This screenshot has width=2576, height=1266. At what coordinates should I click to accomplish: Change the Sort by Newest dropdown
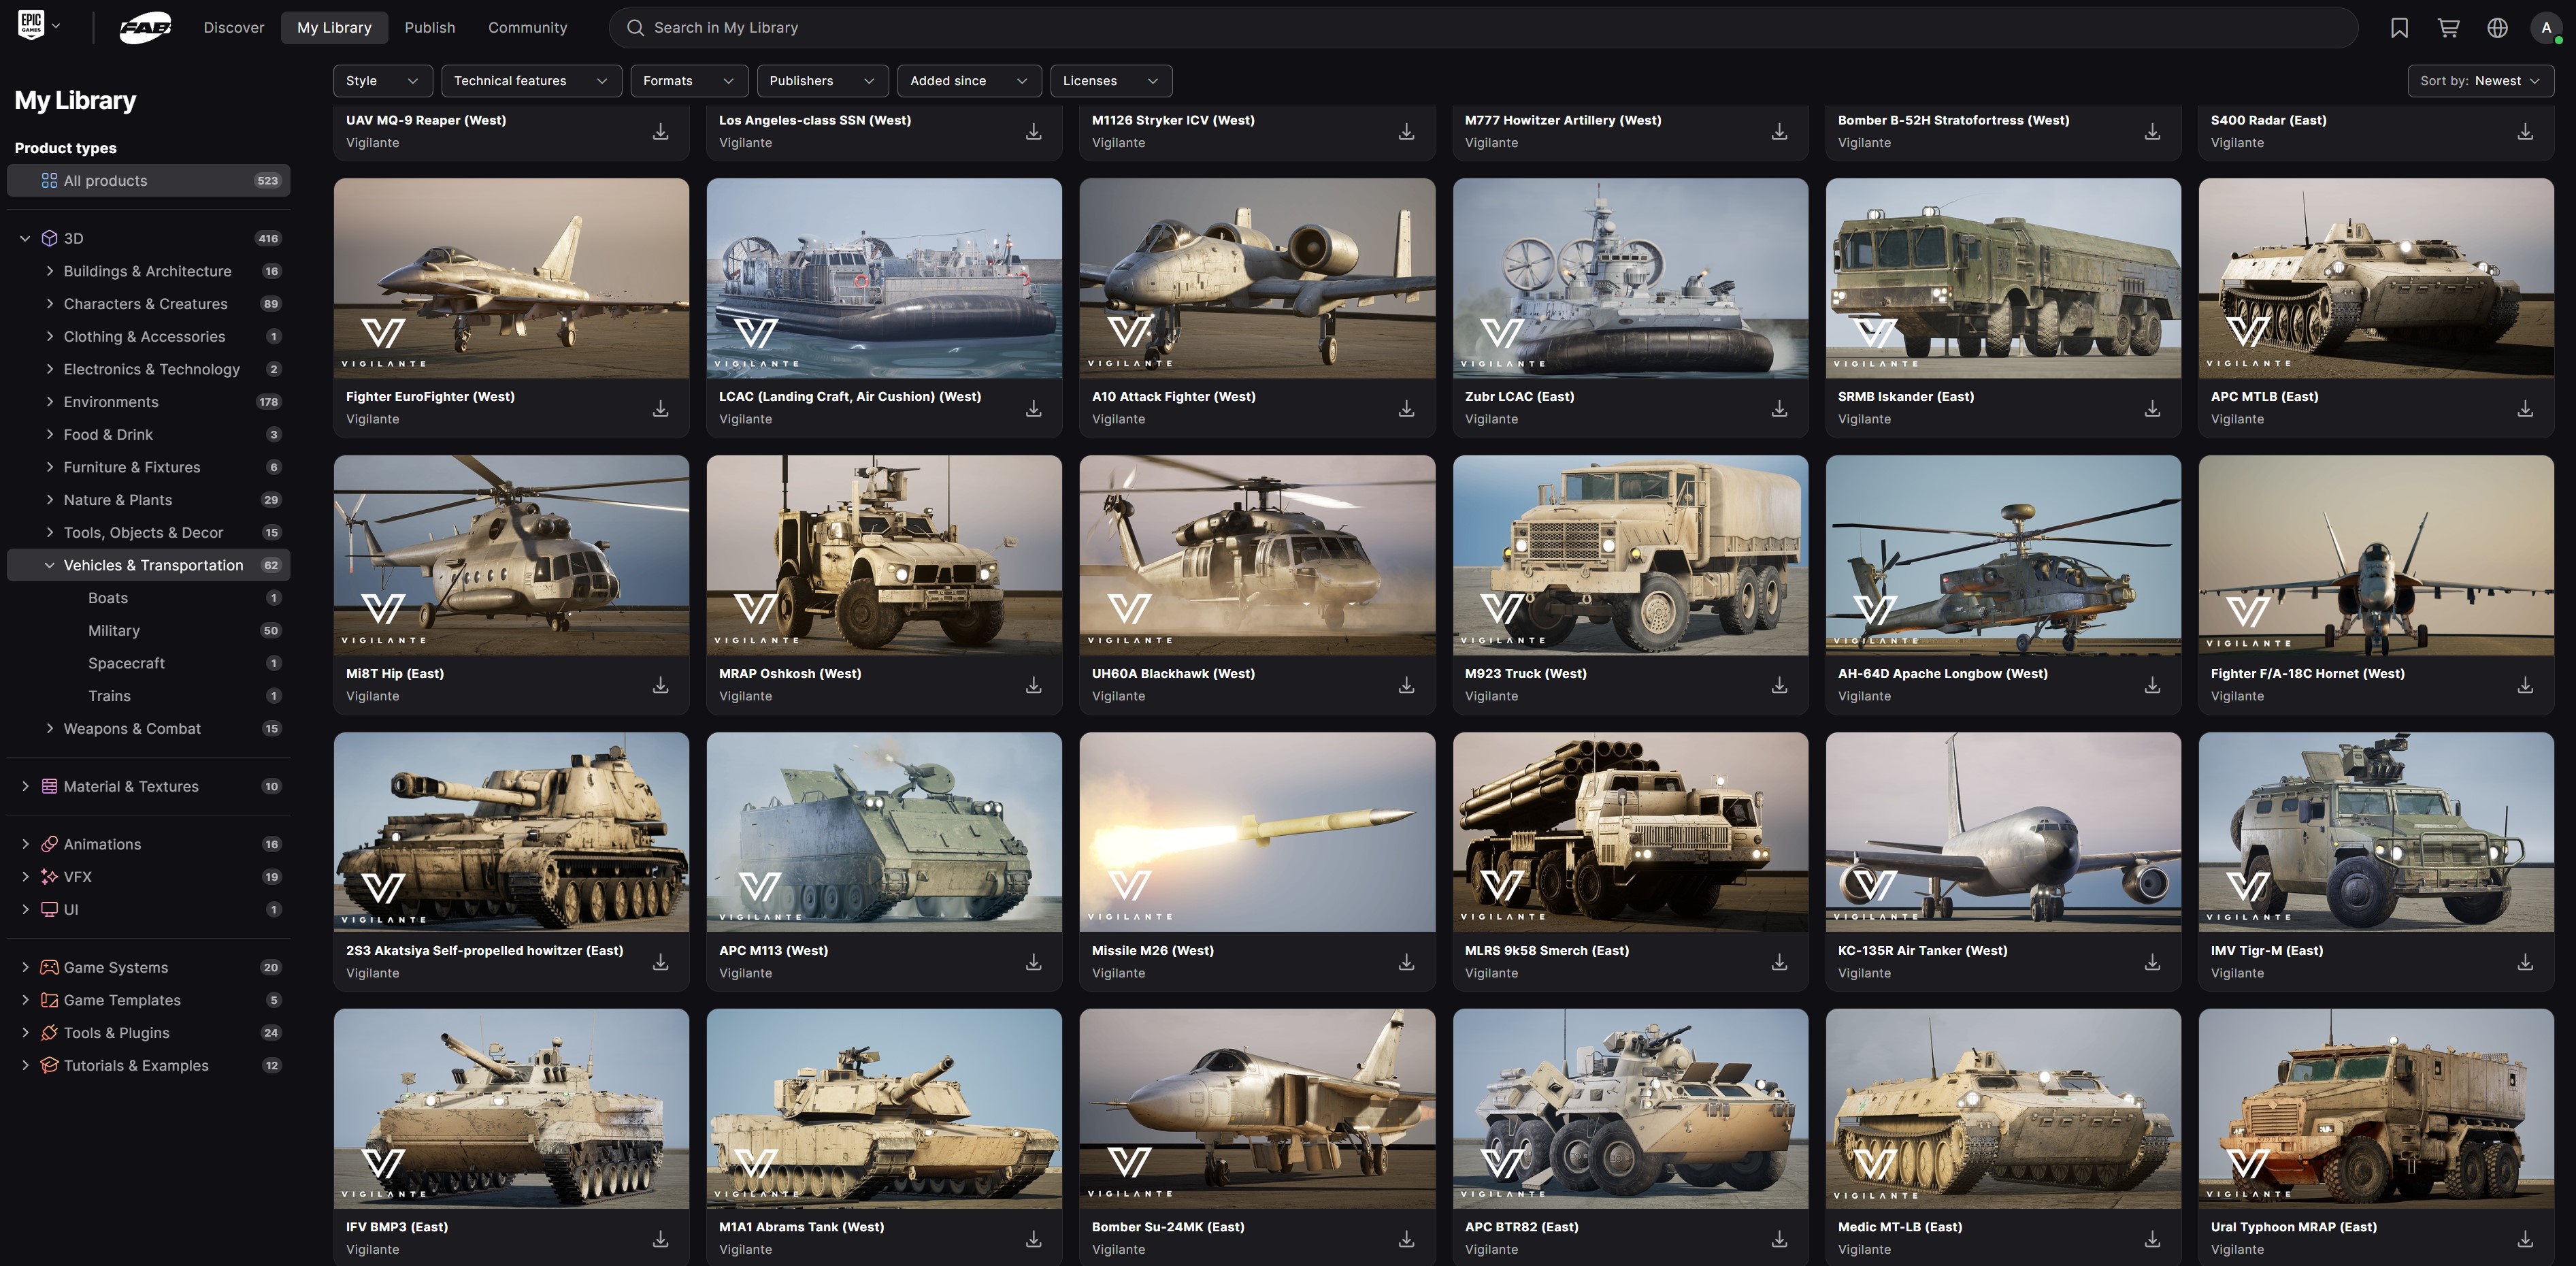(2481, 81)
